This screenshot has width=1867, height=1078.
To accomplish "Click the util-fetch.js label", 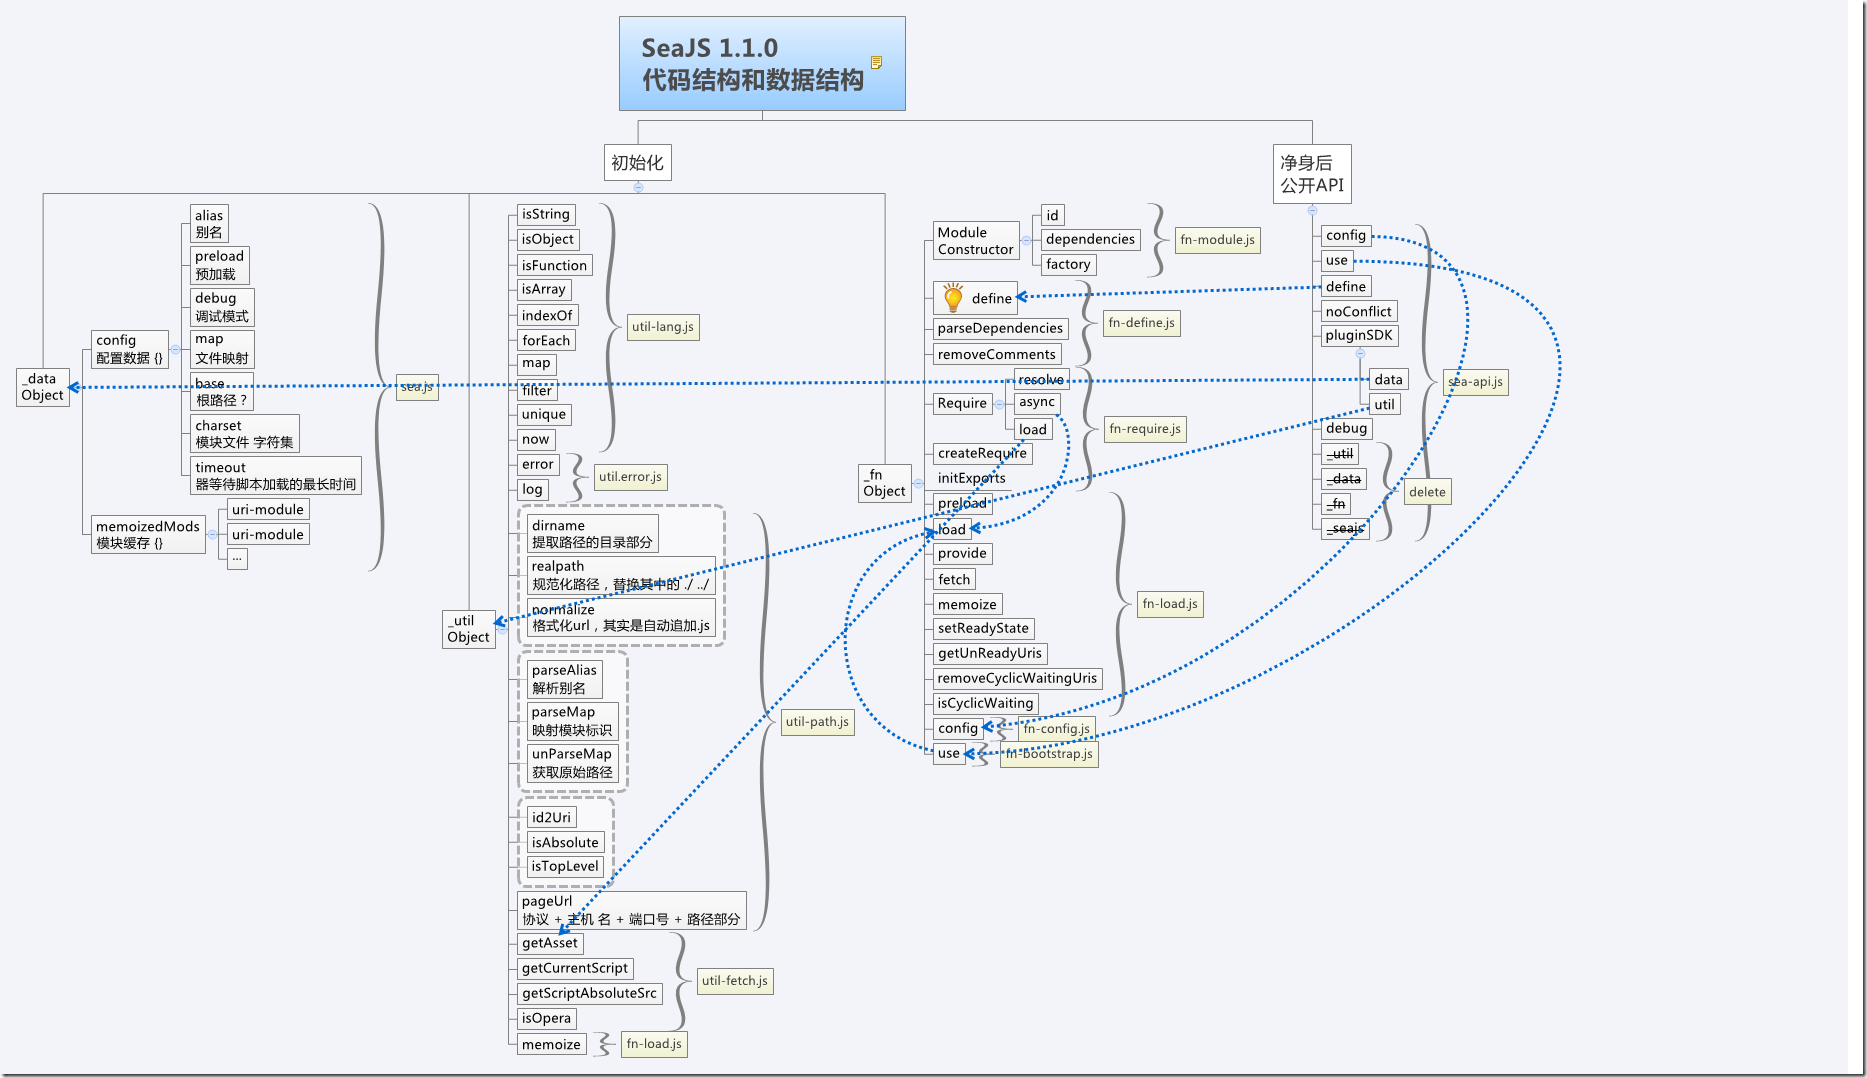I will tap(735, 981).
